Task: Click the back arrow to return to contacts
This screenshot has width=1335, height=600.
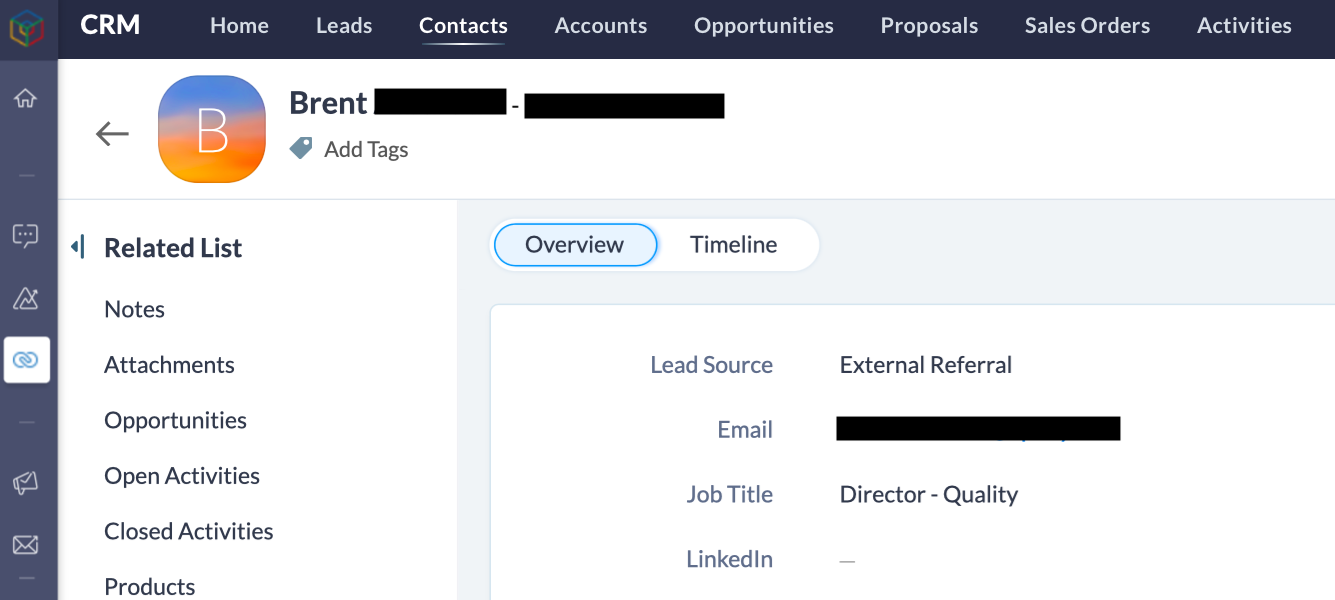Action: [x=112, y=133]
